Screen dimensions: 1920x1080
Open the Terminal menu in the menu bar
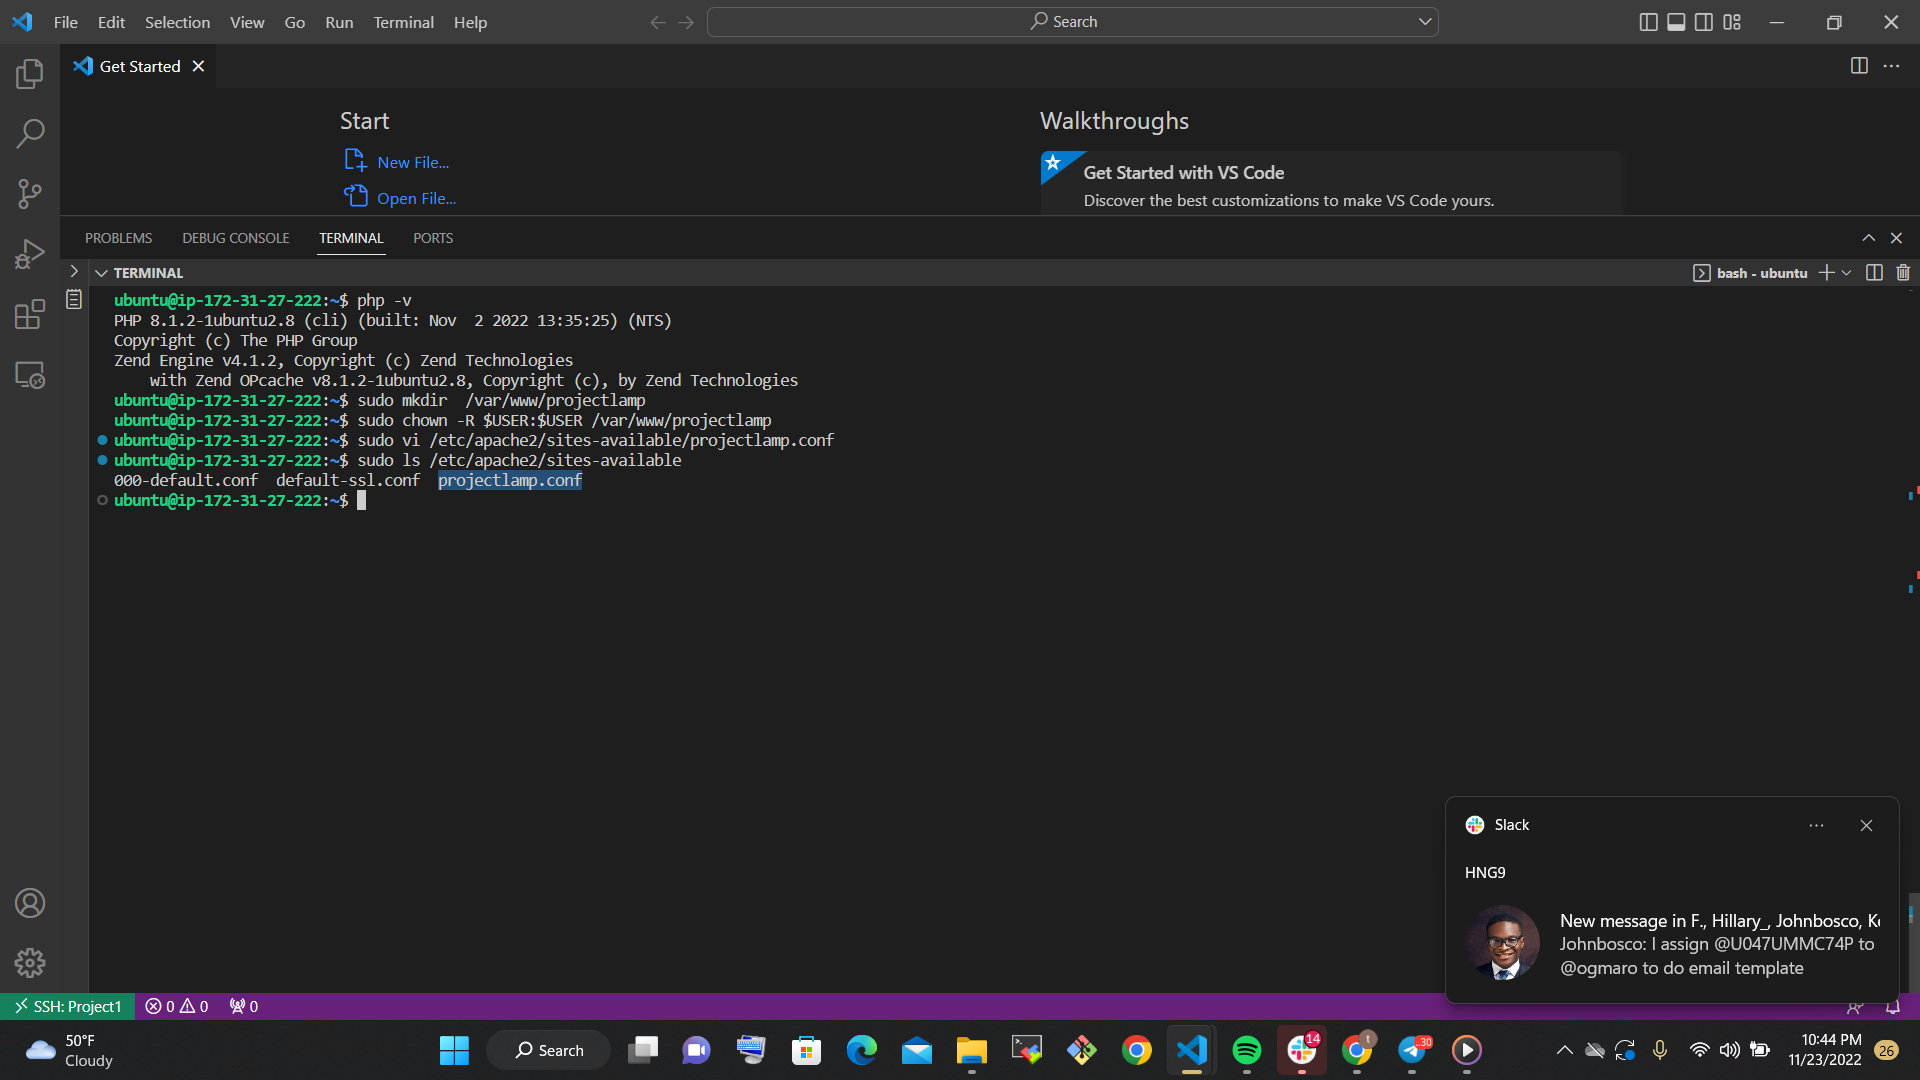[403, 22]
